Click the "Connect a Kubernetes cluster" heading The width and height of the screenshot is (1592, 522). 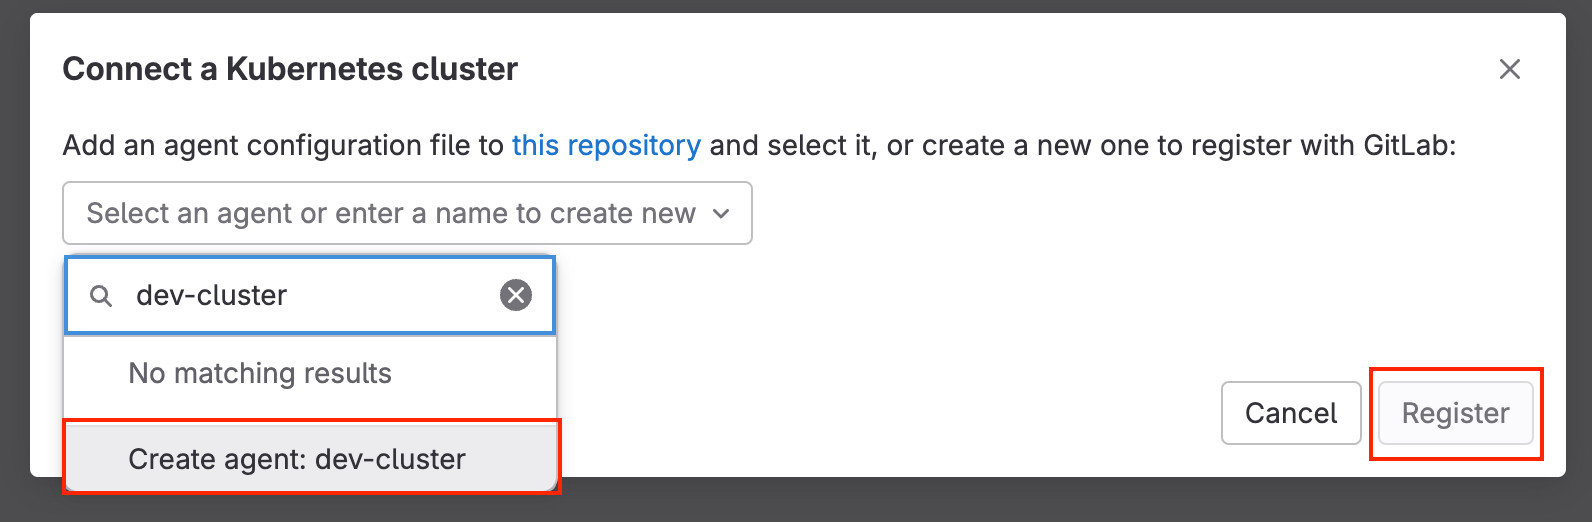coord(290,69)
